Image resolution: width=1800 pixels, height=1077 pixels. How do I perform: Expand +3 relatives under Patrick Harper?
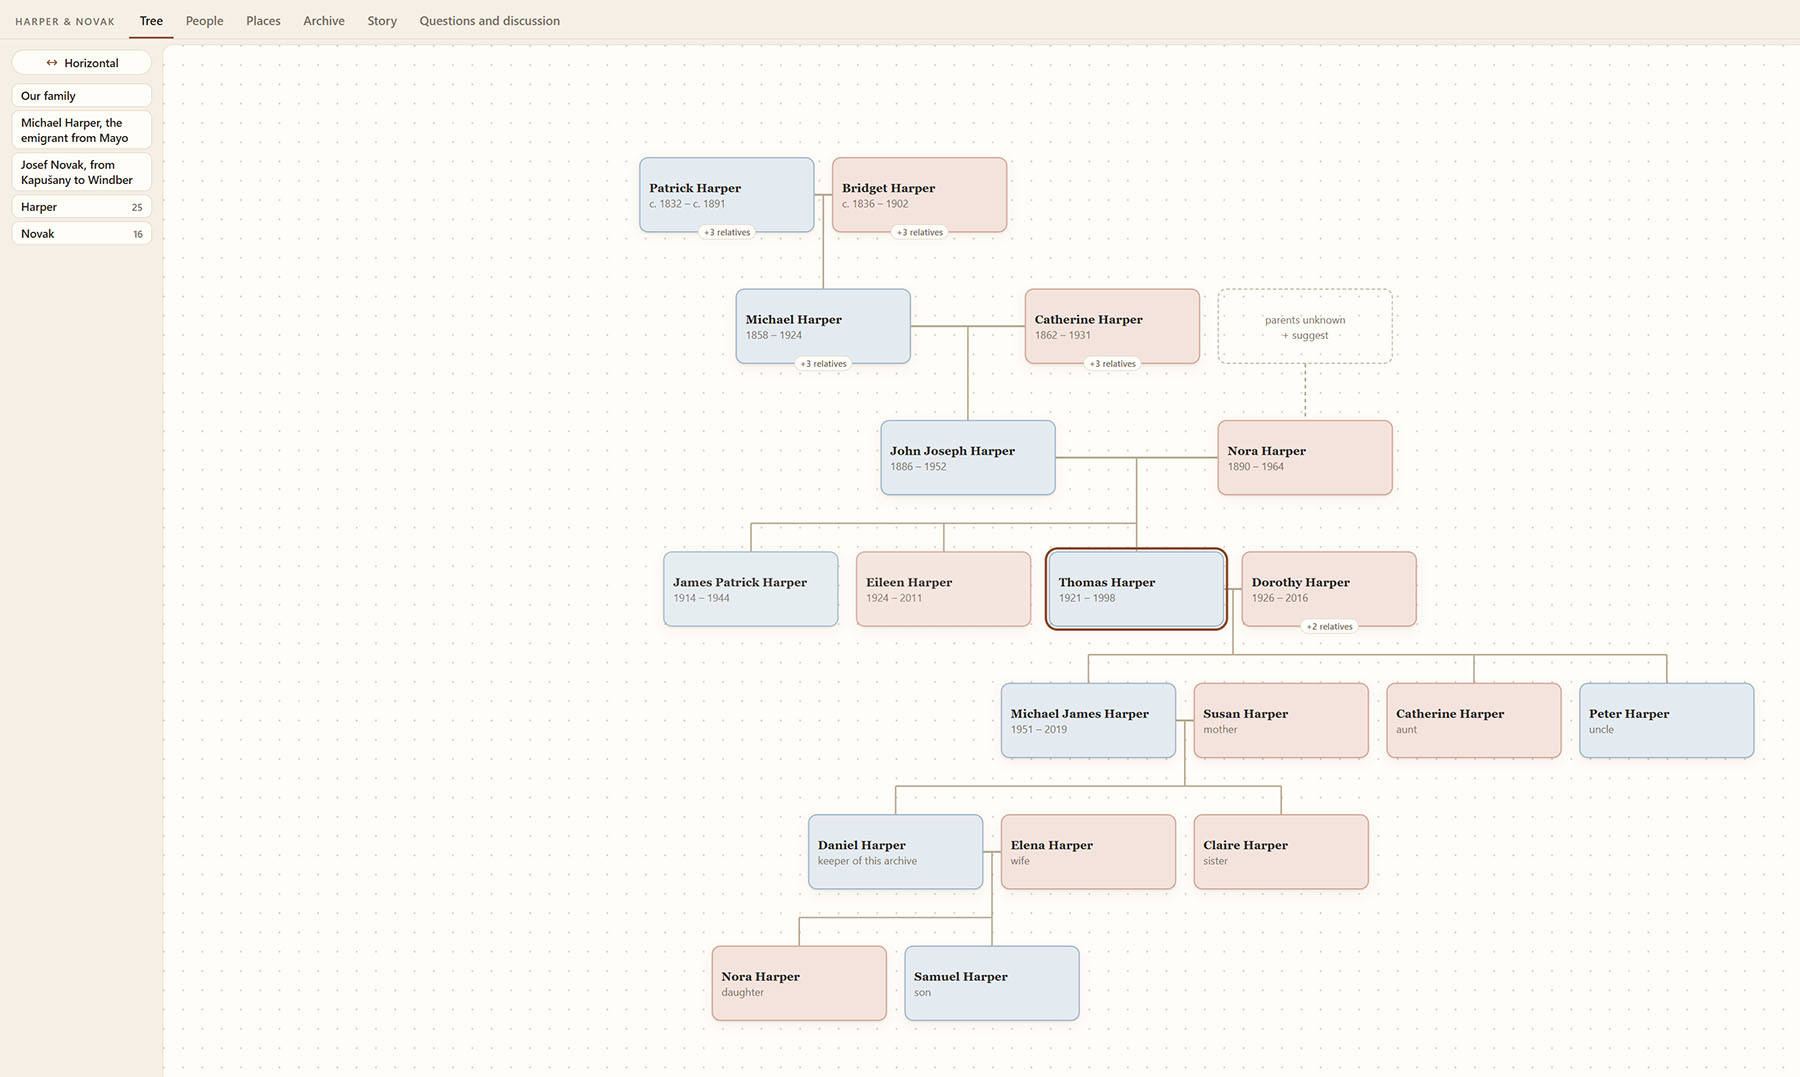point(727,232)
